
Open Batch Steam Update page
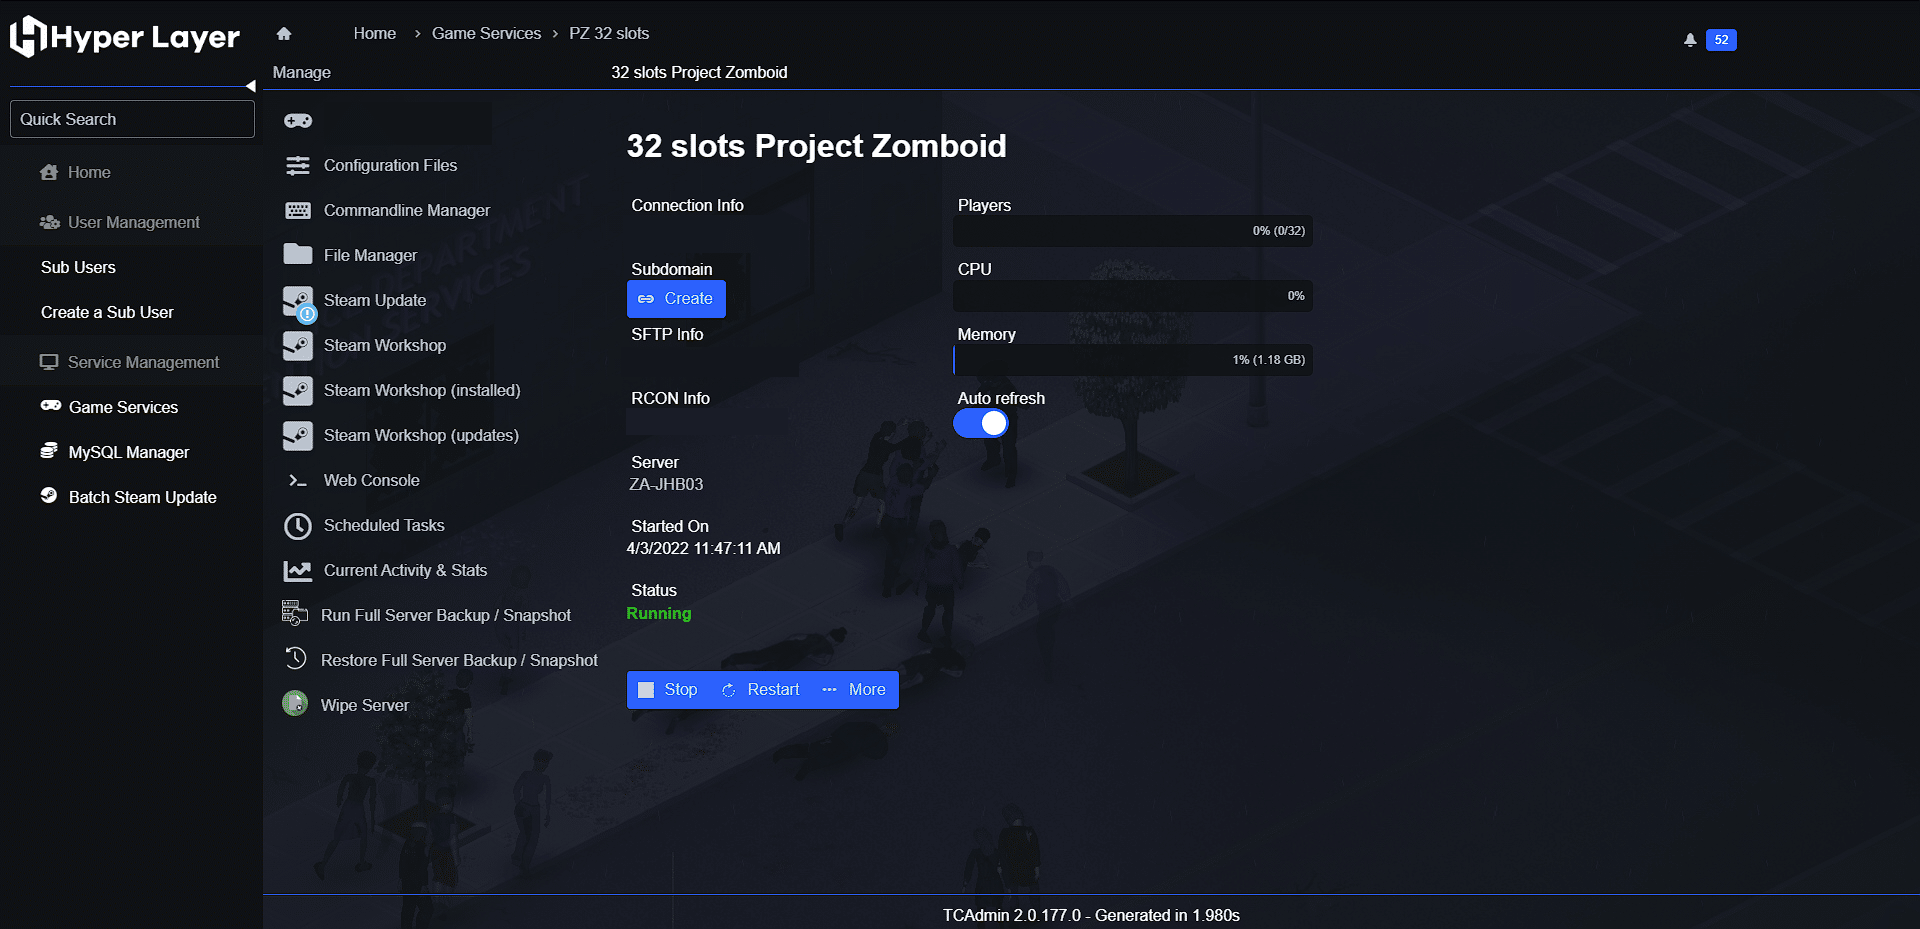pyautogui.click(x=142, y=497)
